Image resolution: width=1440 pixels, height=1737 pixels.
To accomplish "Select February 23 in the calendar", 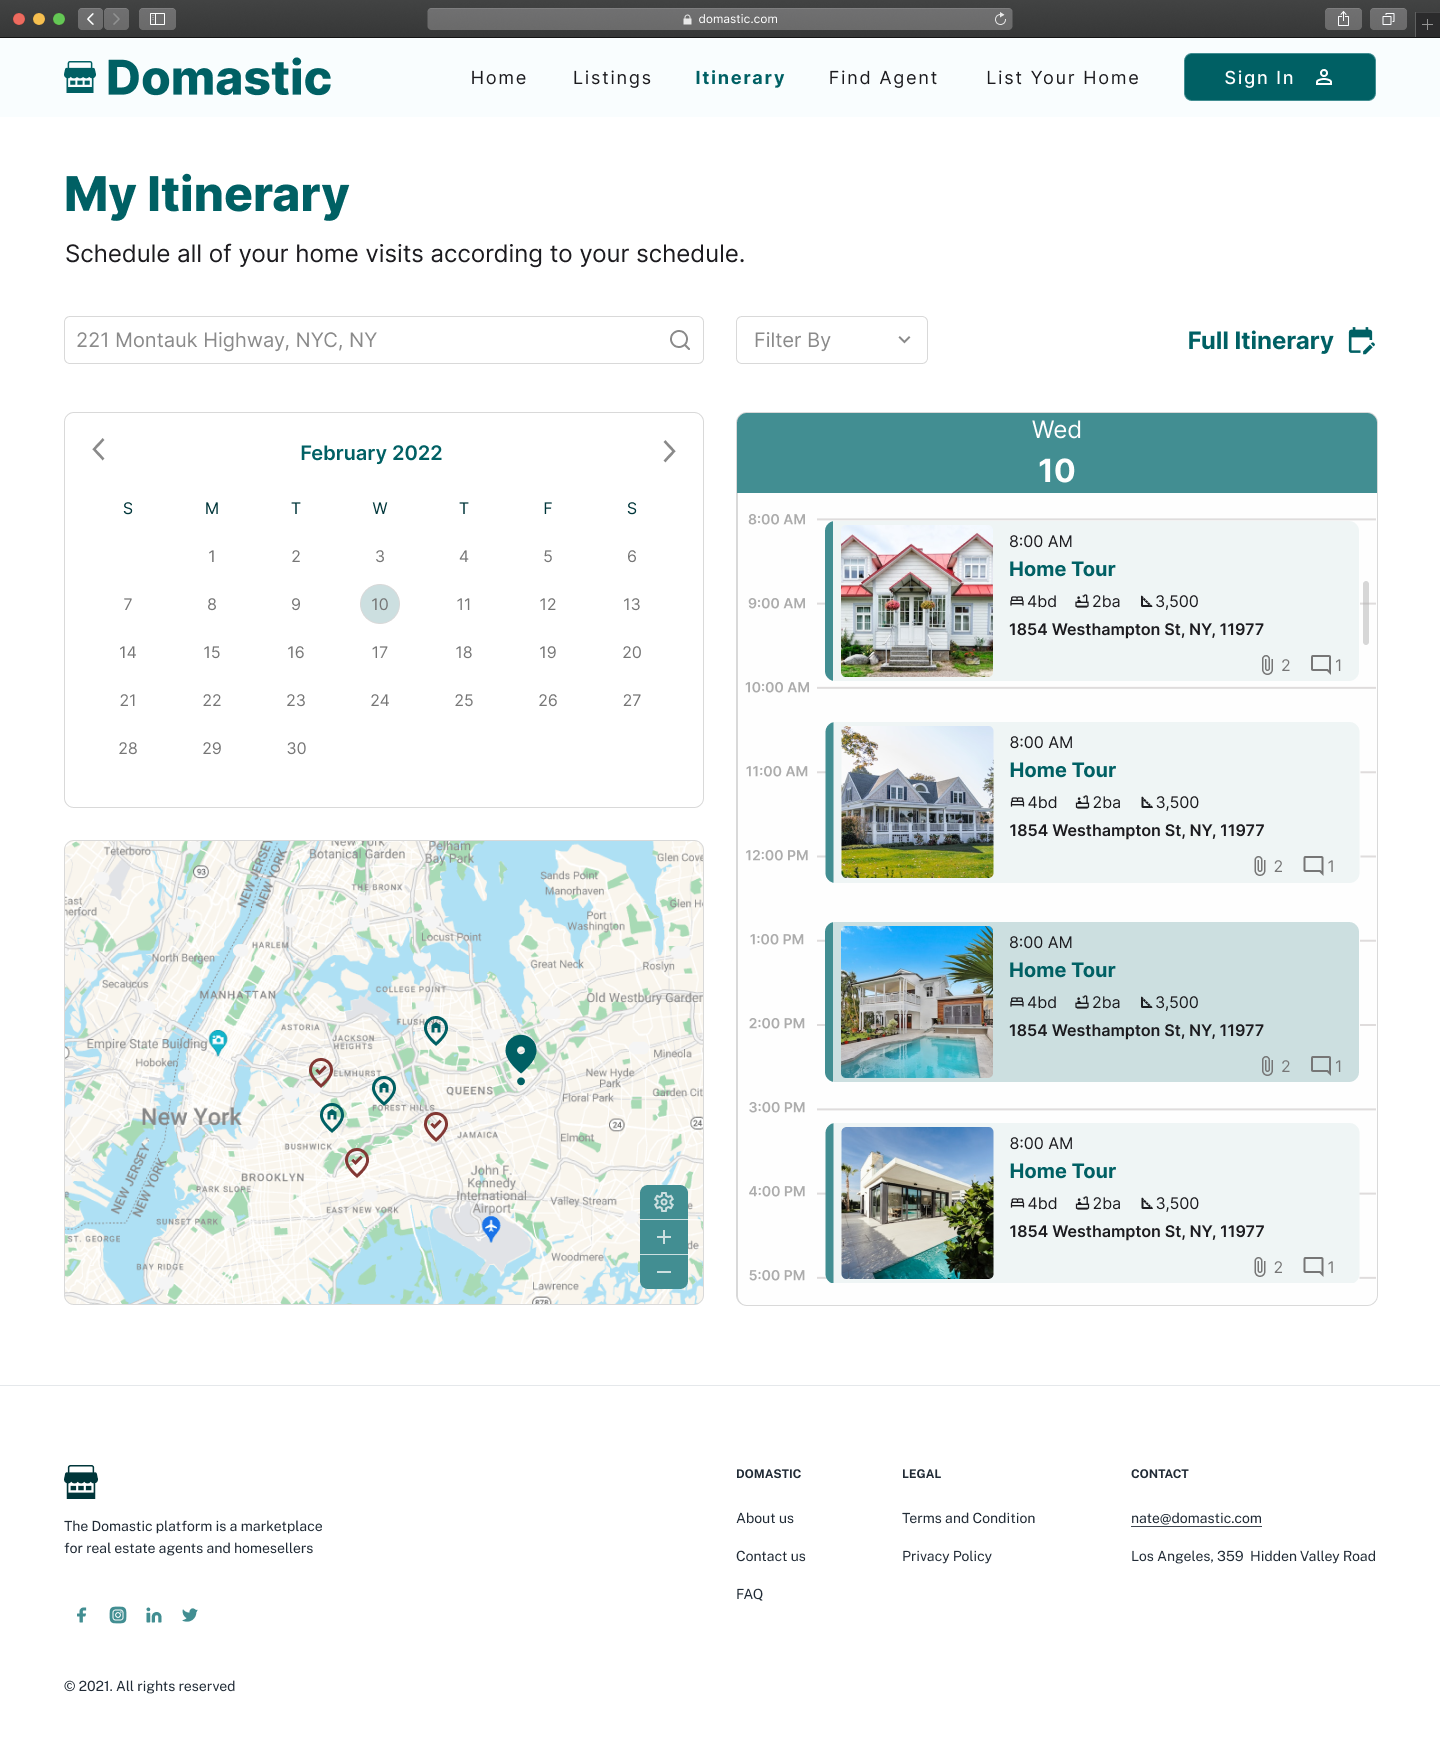I will (x=296, y=700).
